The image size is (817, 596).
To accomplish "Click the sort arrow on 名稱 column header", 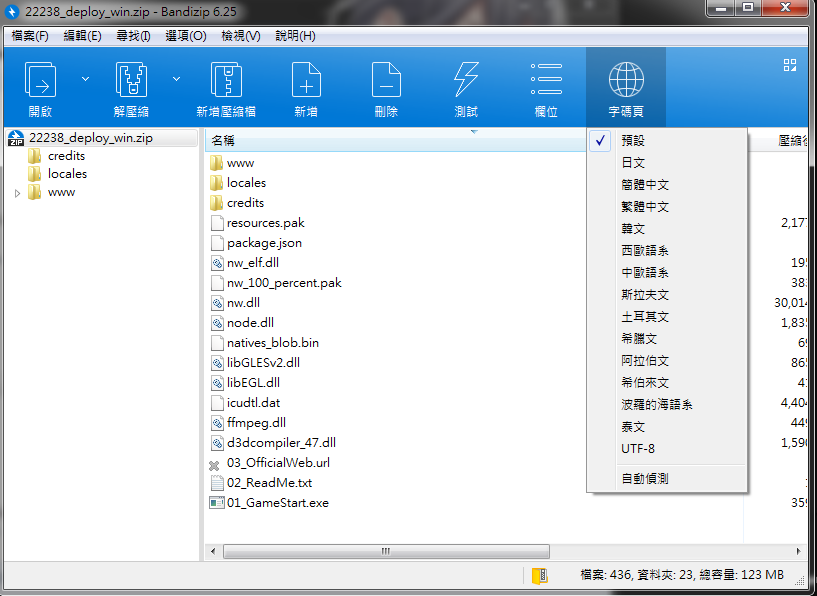I will pyautogui.click(x=474, y=132).
